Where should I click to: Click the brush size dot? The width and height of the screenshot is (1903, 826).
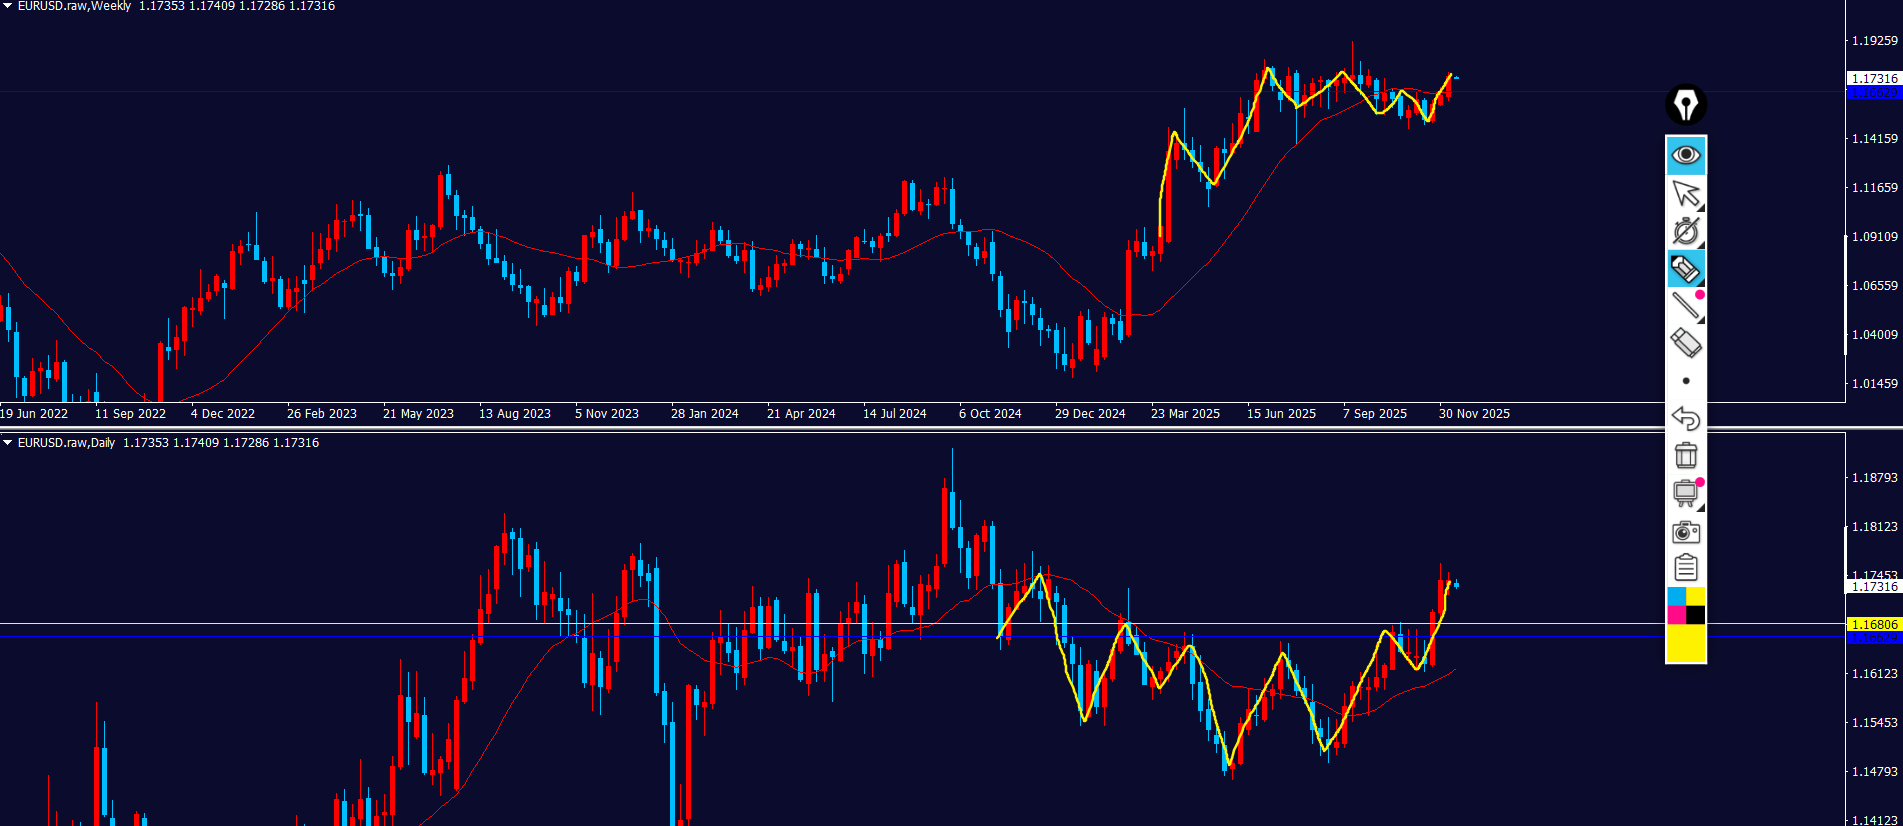click(1686, 381)
